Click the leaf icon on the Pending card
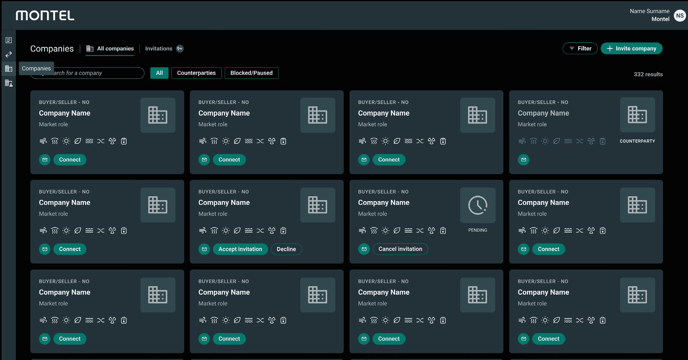This screenshot has height=360, width=688. tap(397, 230)
